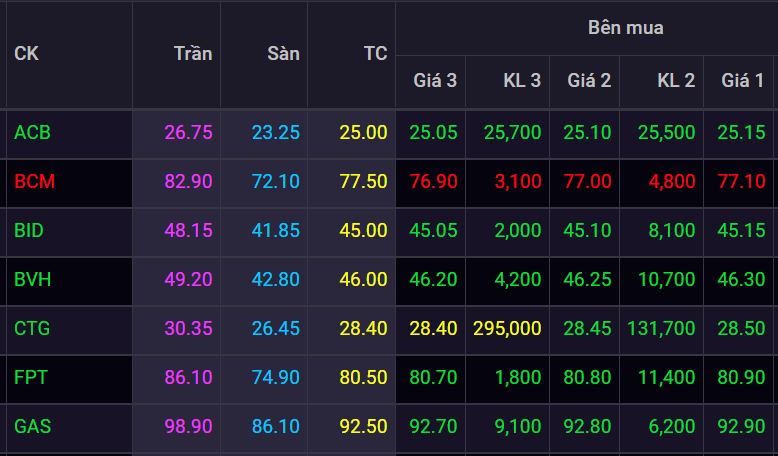Open the FPT ticker
The image size is (778, 456).
coord(30,377)
